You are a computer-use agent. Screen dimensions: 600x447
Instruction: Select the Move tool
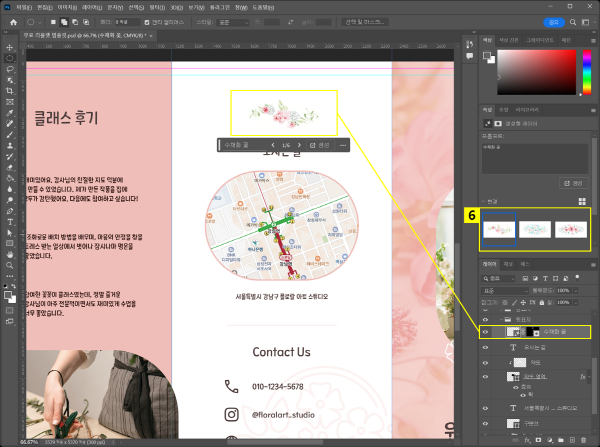[x=8, y=47]
